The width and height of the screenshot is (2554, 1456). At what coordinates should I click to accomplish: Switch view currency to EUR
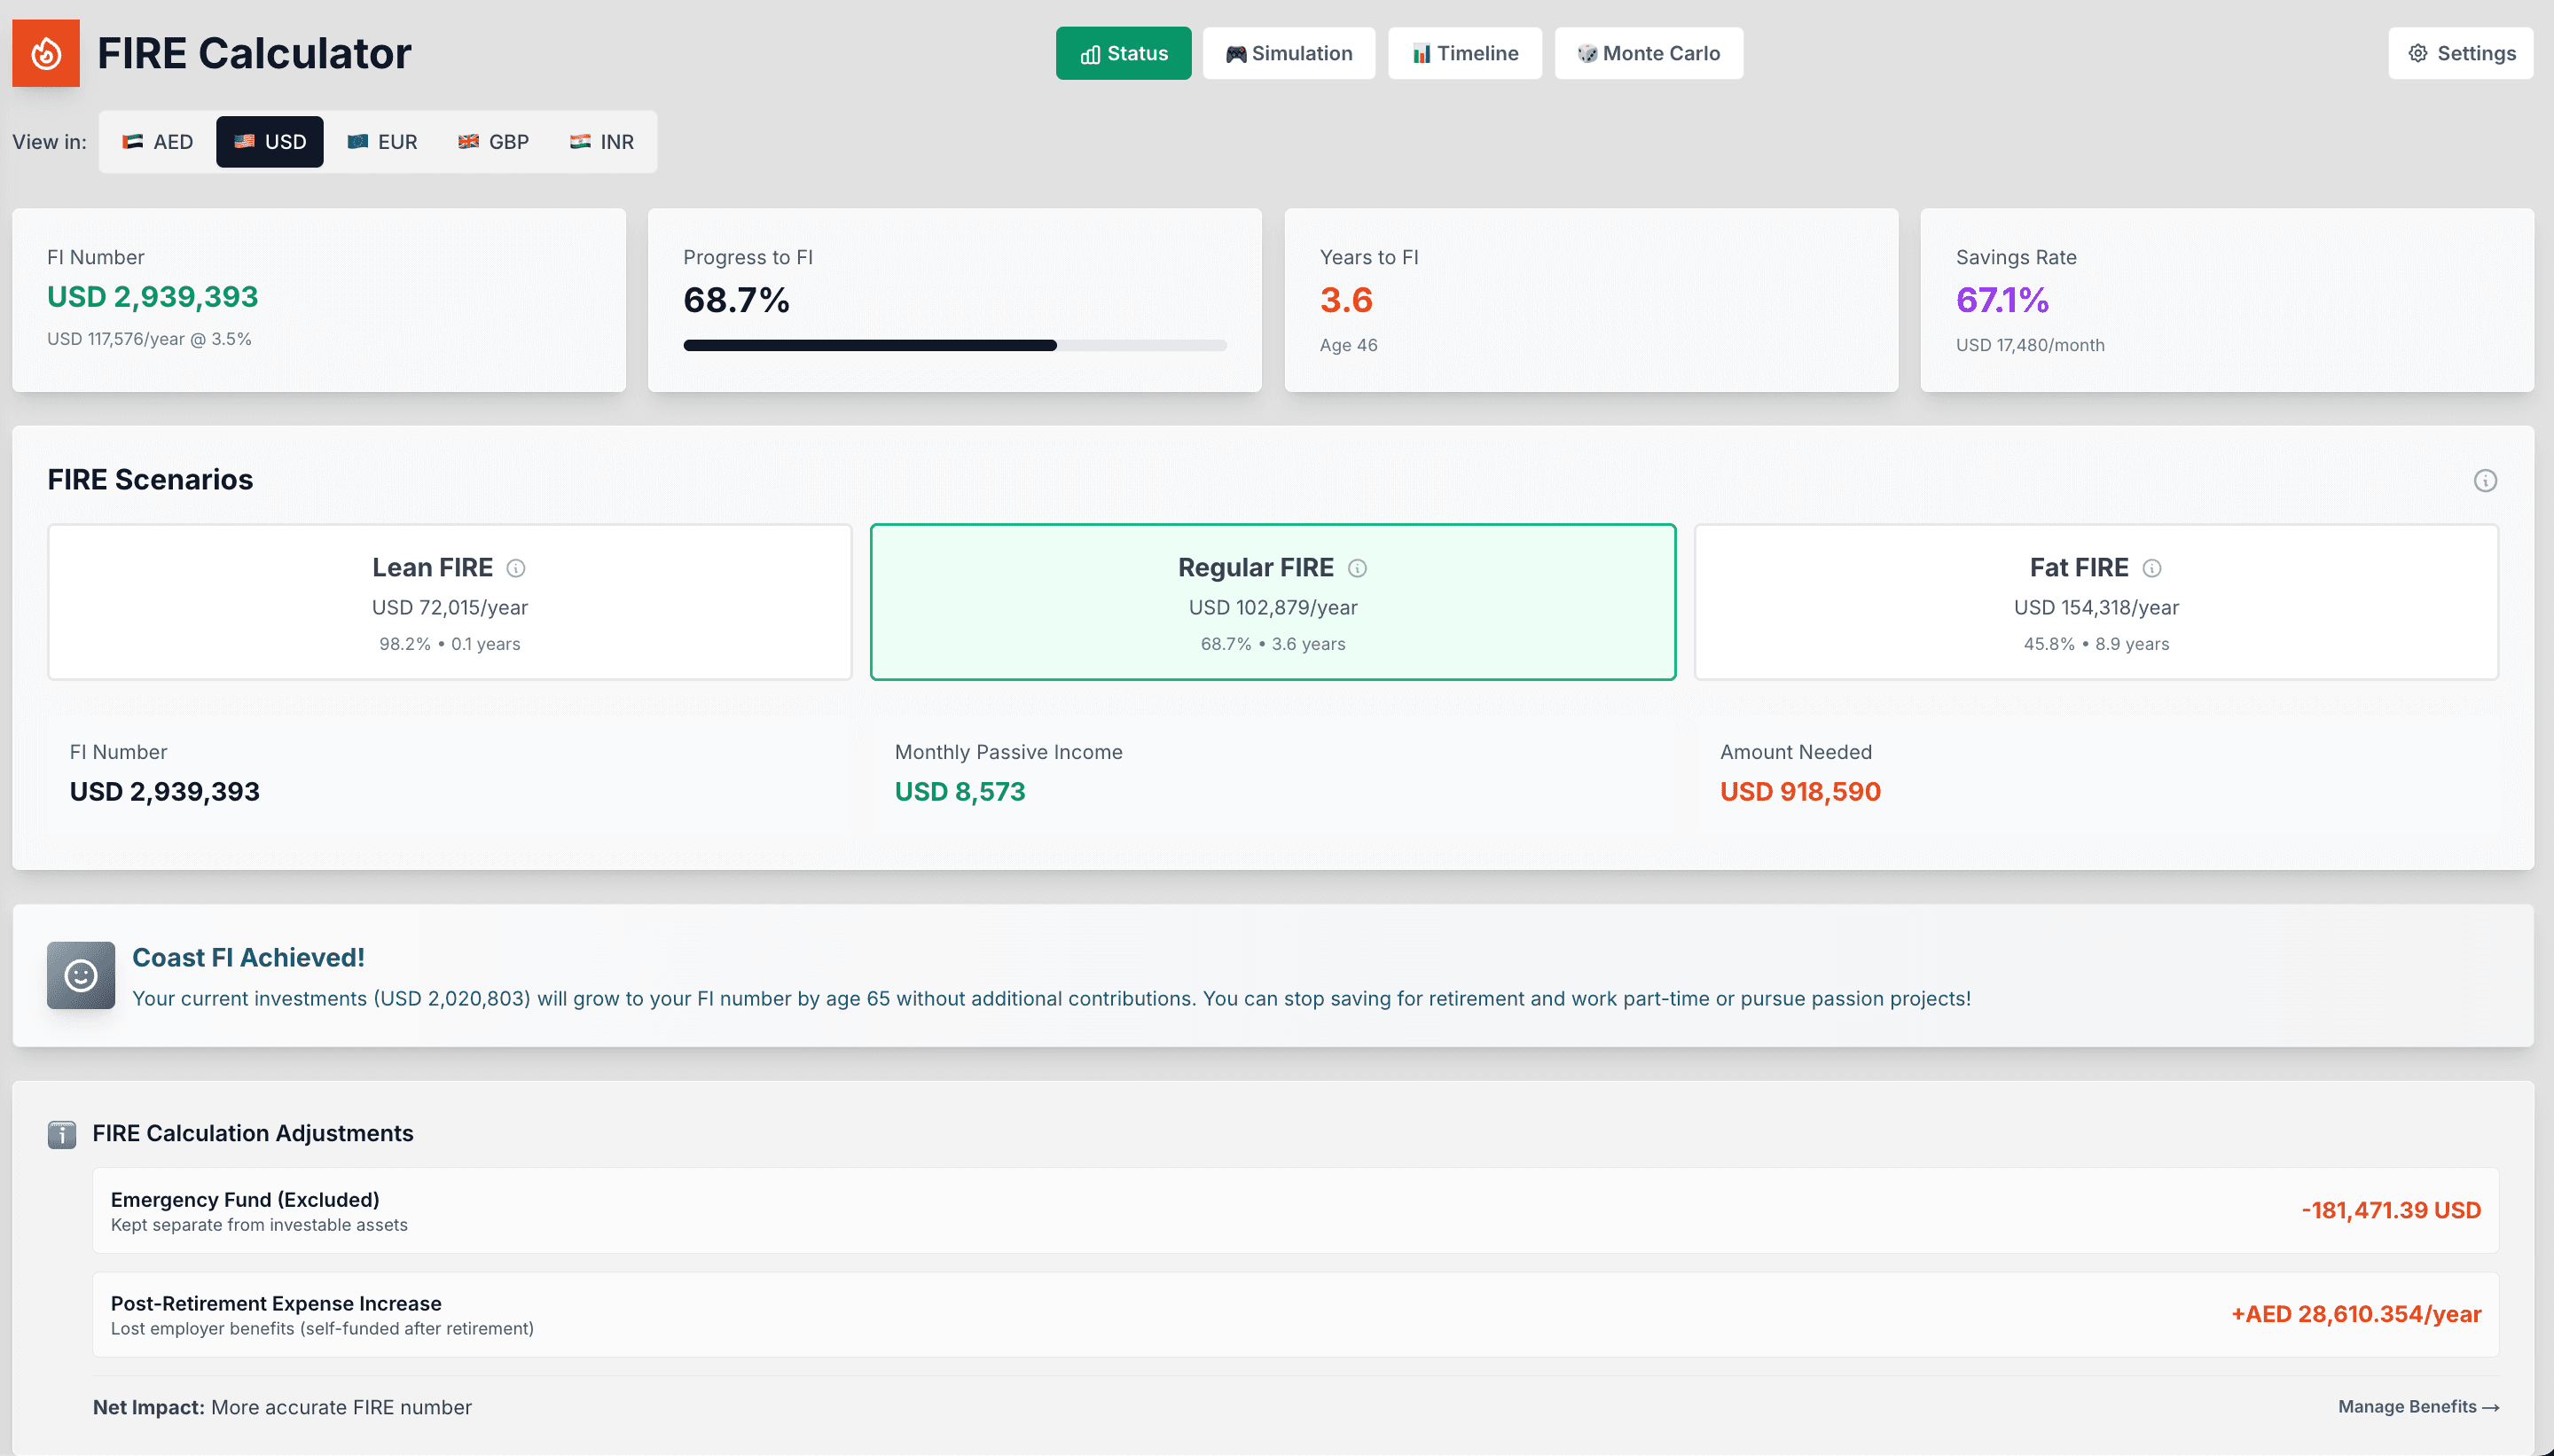coord(383,142)
